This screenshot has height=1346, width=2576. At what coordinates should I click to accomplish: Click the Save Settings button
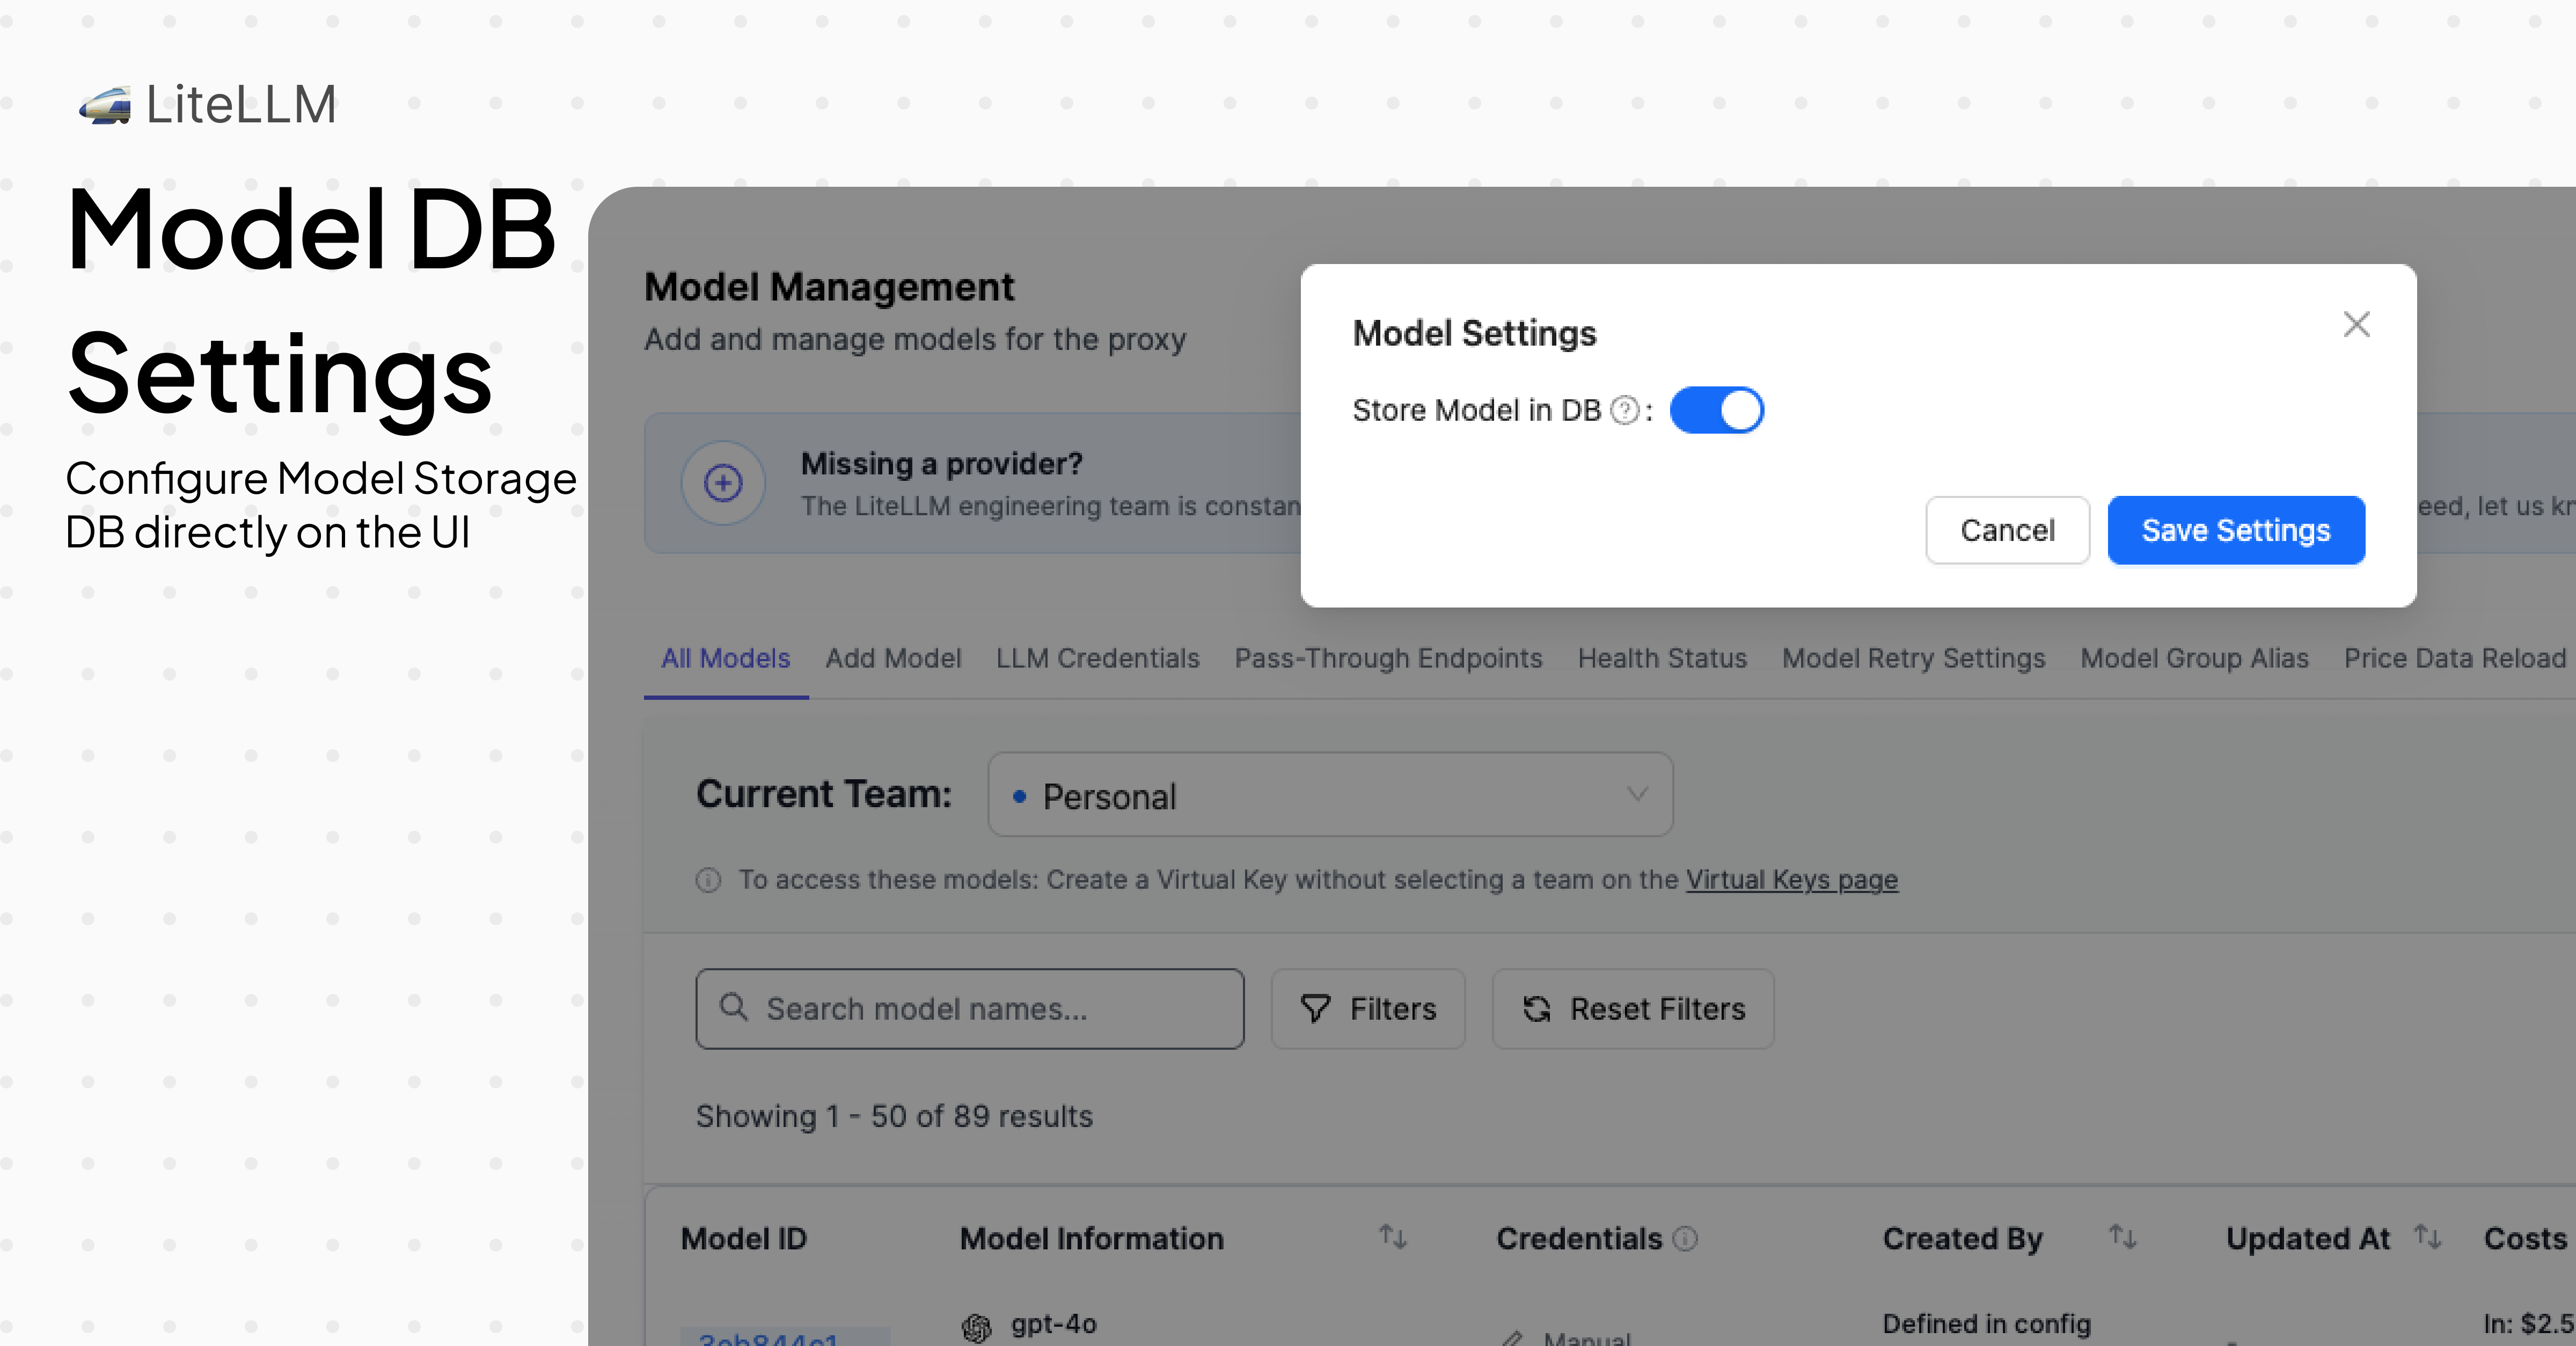(2236, 530)
